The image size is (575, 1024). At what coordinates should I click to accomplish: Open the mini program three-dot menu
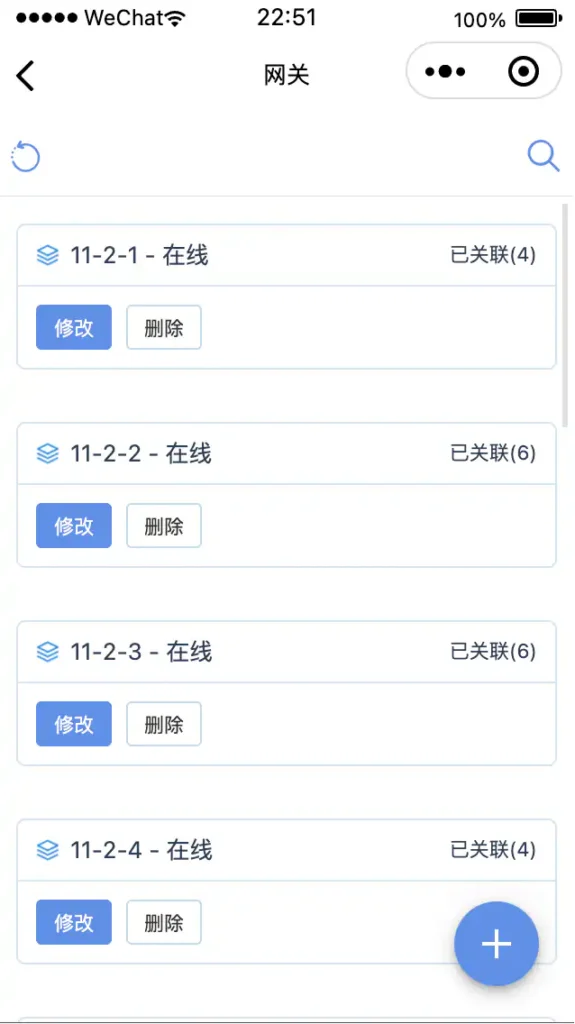(x=445, y=72)
